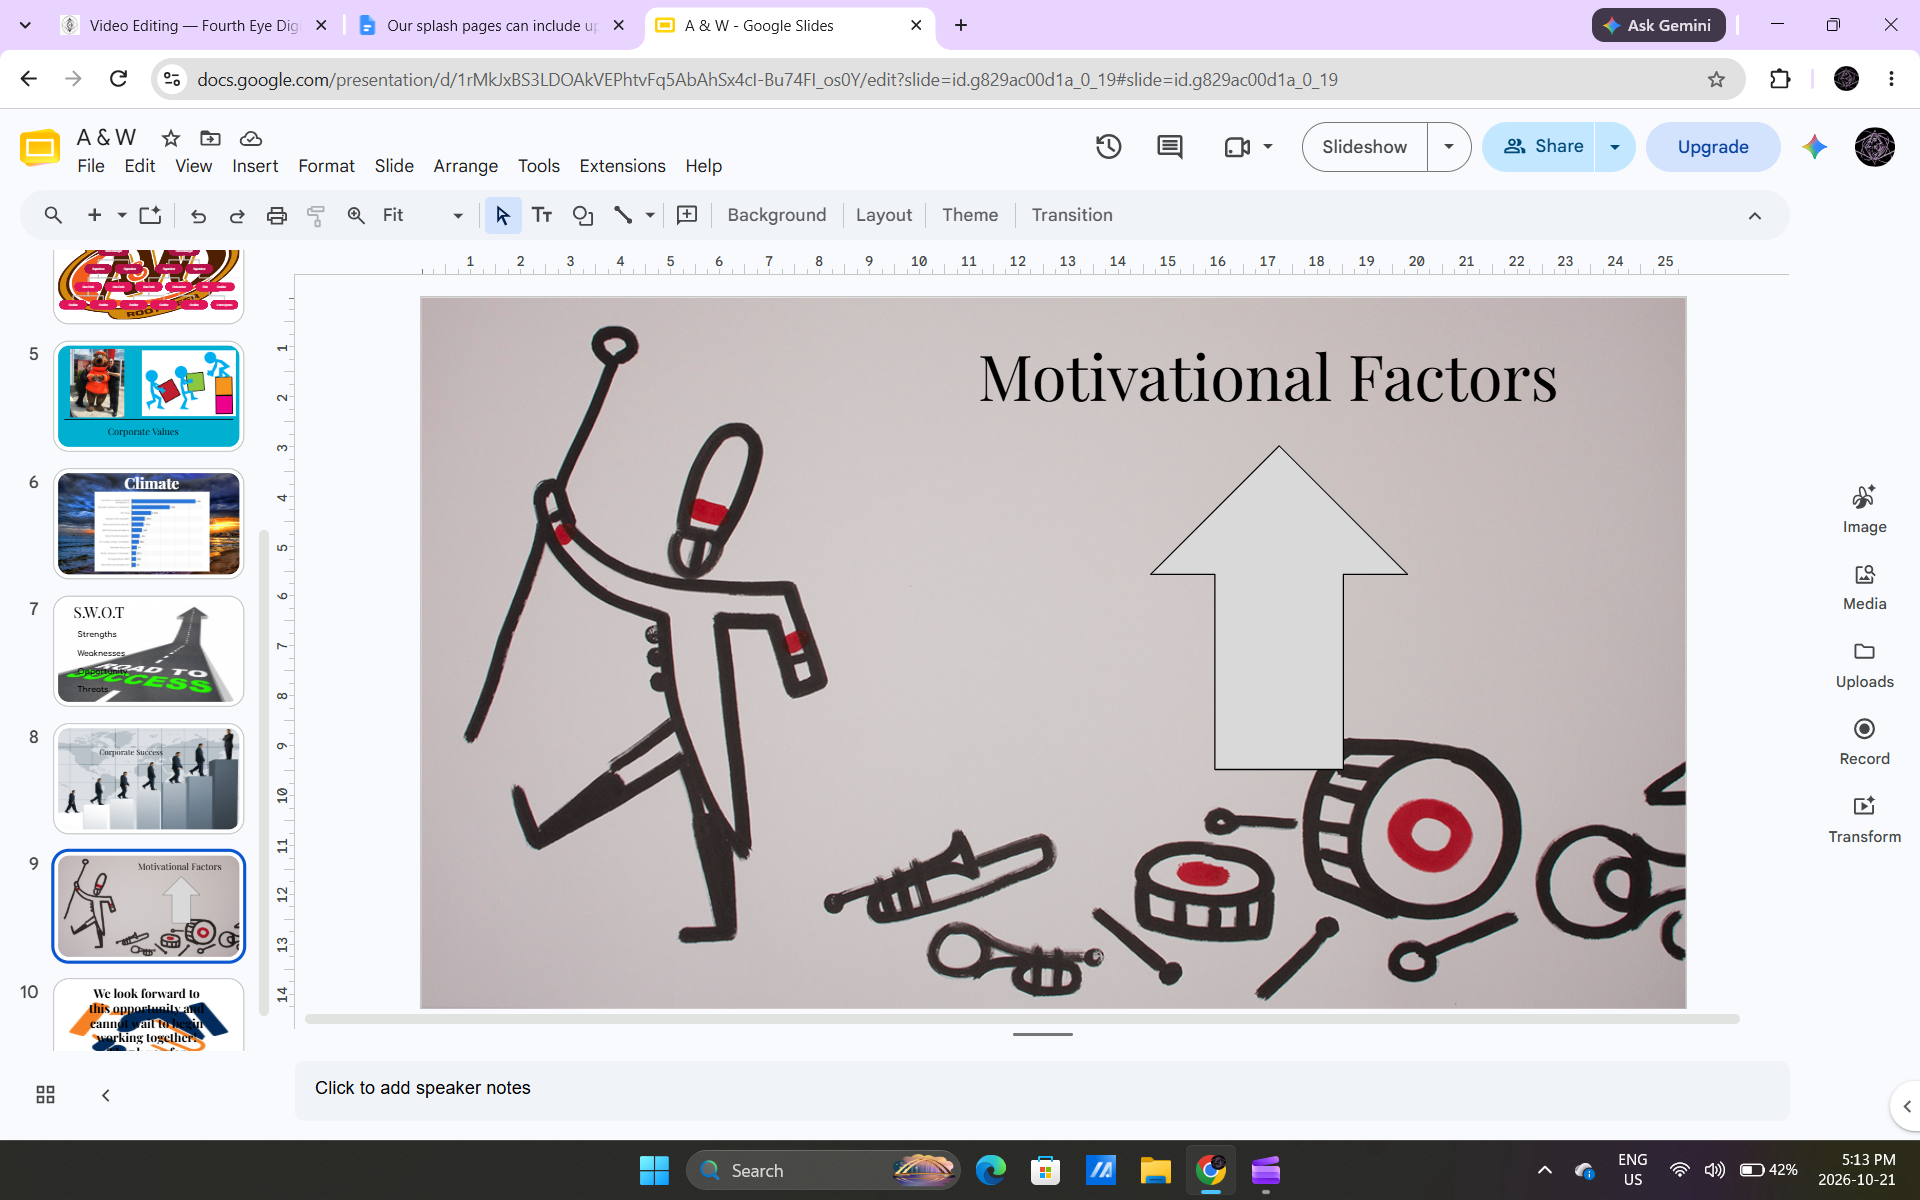Screen dimensions: 1920x1200
Task: Click the move to folder icon
Action: 210,138
